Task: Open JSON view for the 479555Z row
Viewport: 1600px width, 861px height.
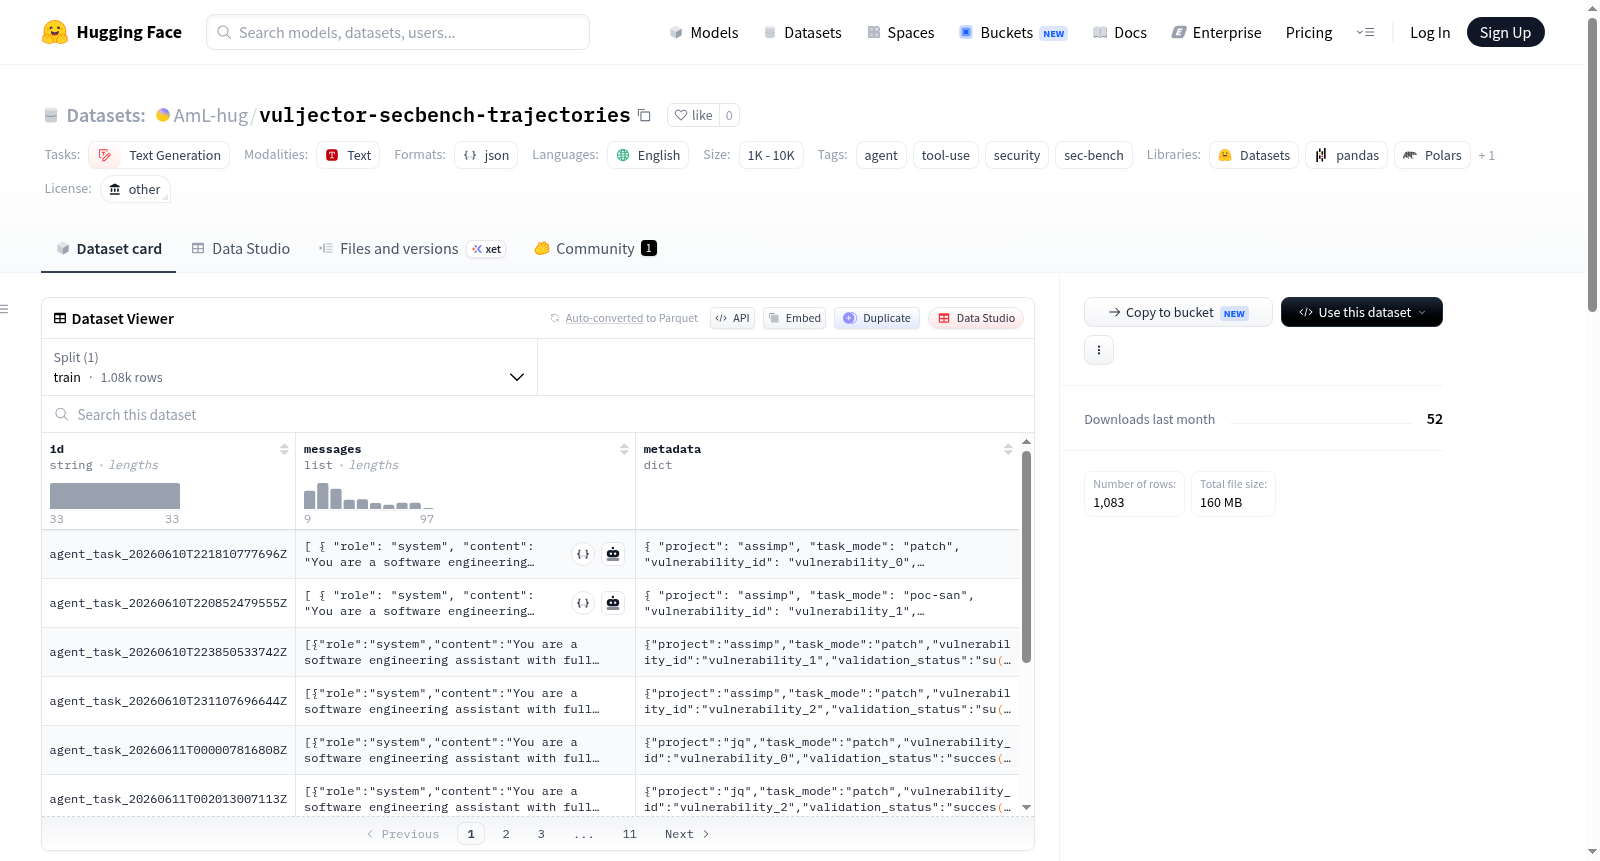Action: [x=583, y=603]
